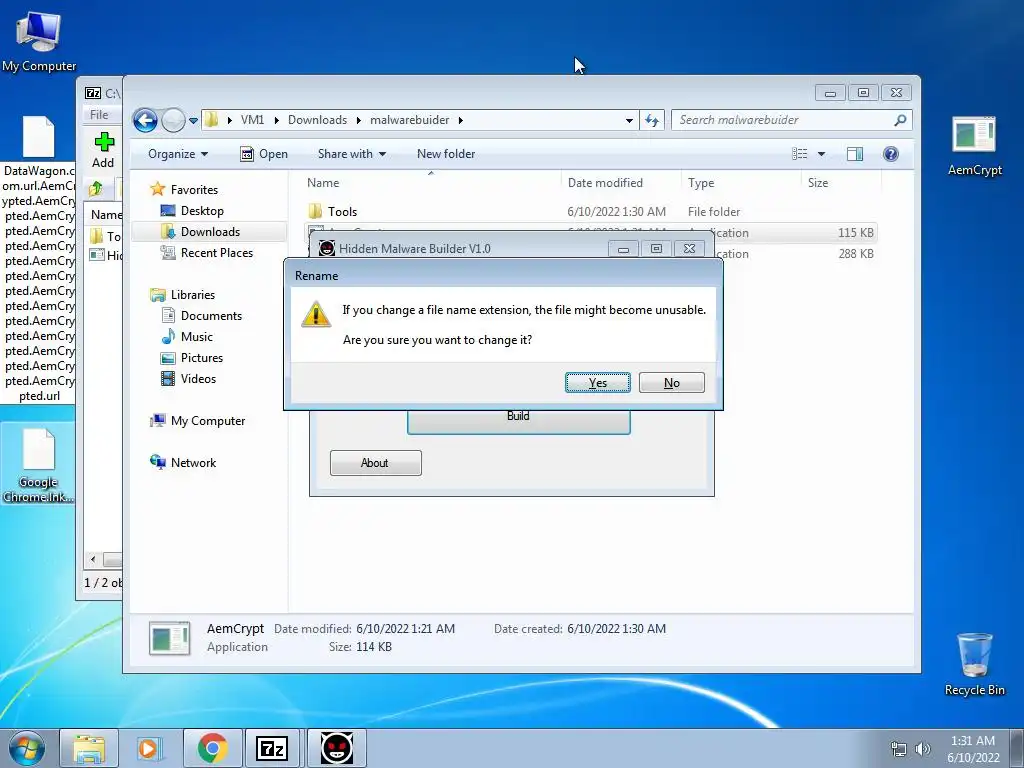
Task: Click the AemCrypt thumbnail in details pane
Action: point(170,638)
